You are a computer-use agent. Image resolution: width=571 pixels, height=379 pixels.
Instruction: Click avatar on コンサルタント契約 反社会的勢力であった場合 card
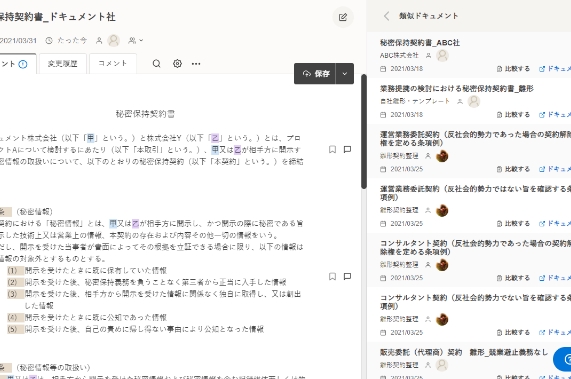(442, 265)
